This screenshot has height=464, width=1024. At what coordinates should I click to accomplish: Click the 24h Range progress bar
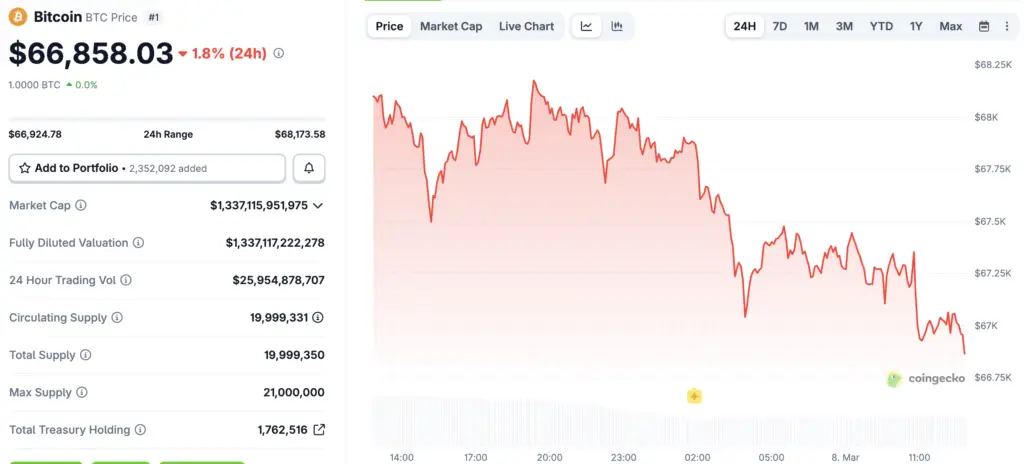pos(167,120)
